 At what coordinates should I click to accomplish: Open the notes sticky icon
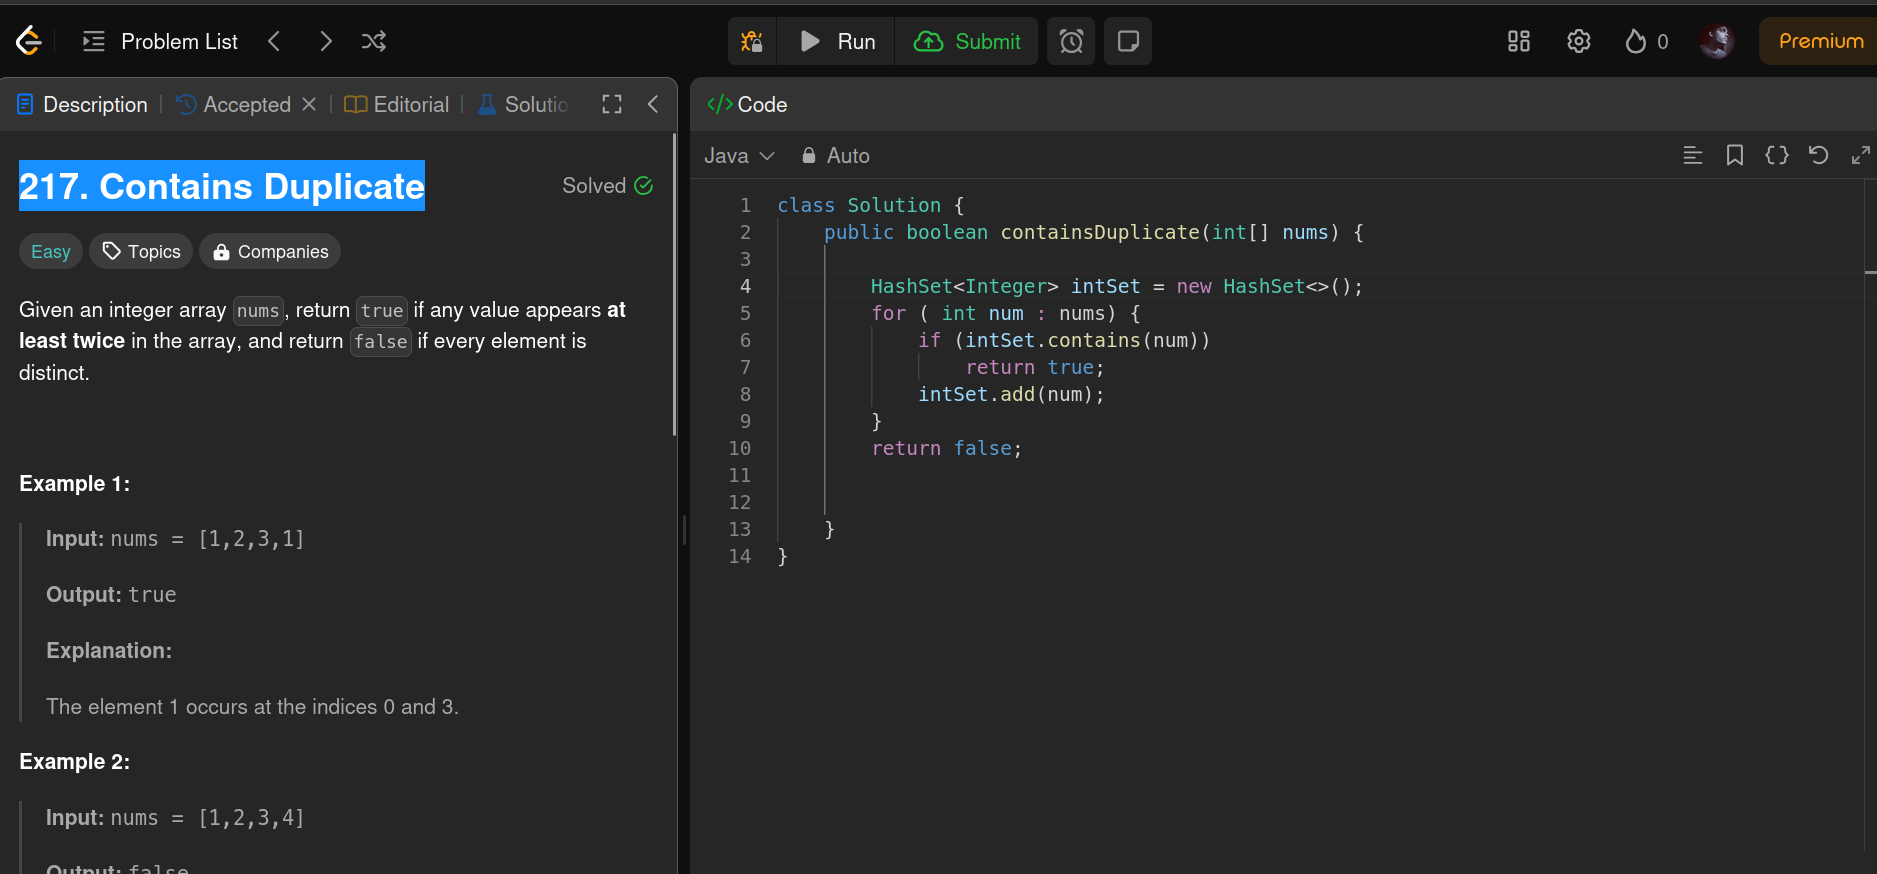pyautogui.click(x=1128, y=41)
